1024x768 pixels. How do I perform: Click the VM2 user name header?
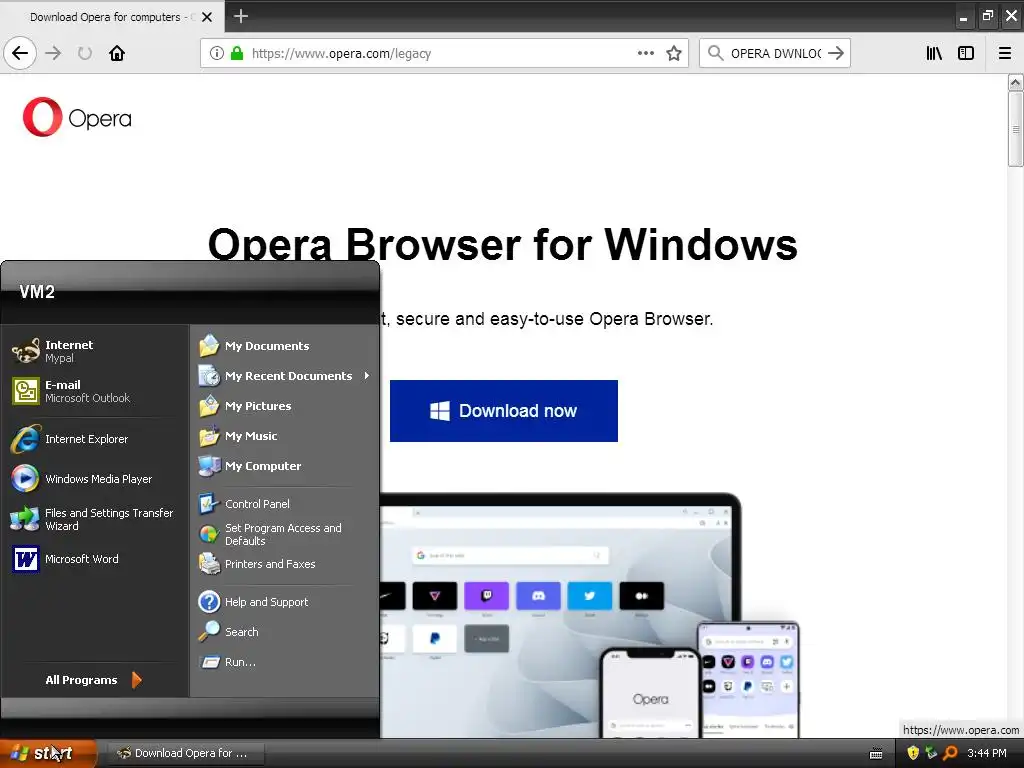(37, 292)
